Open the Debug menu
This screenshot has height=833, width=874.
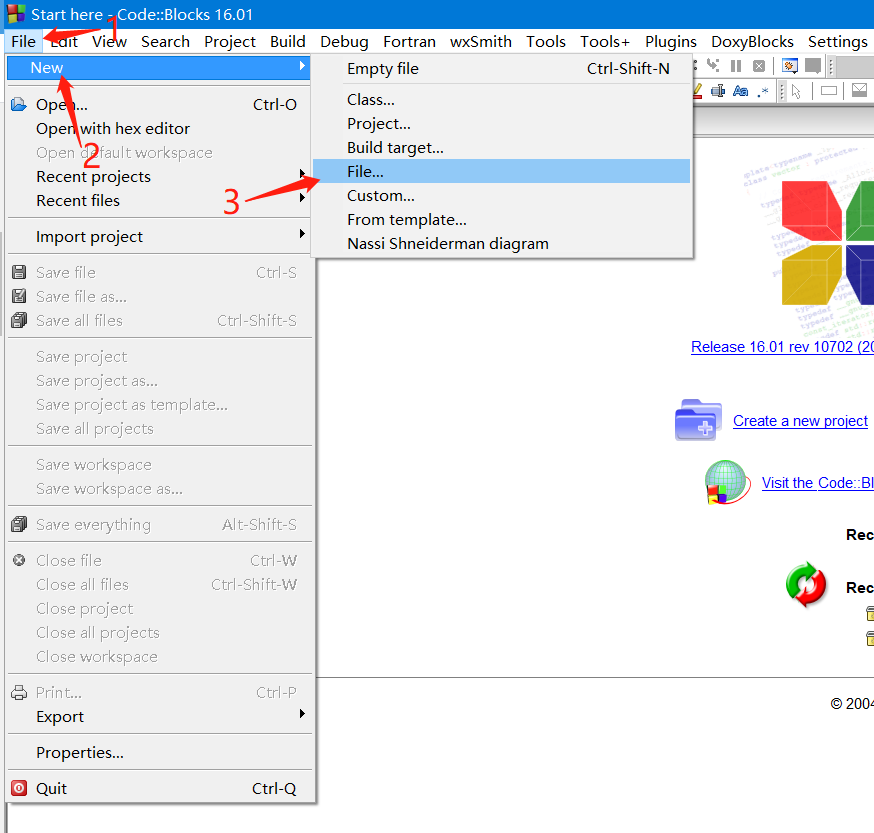pyautogui.click(x=344, y=42)
